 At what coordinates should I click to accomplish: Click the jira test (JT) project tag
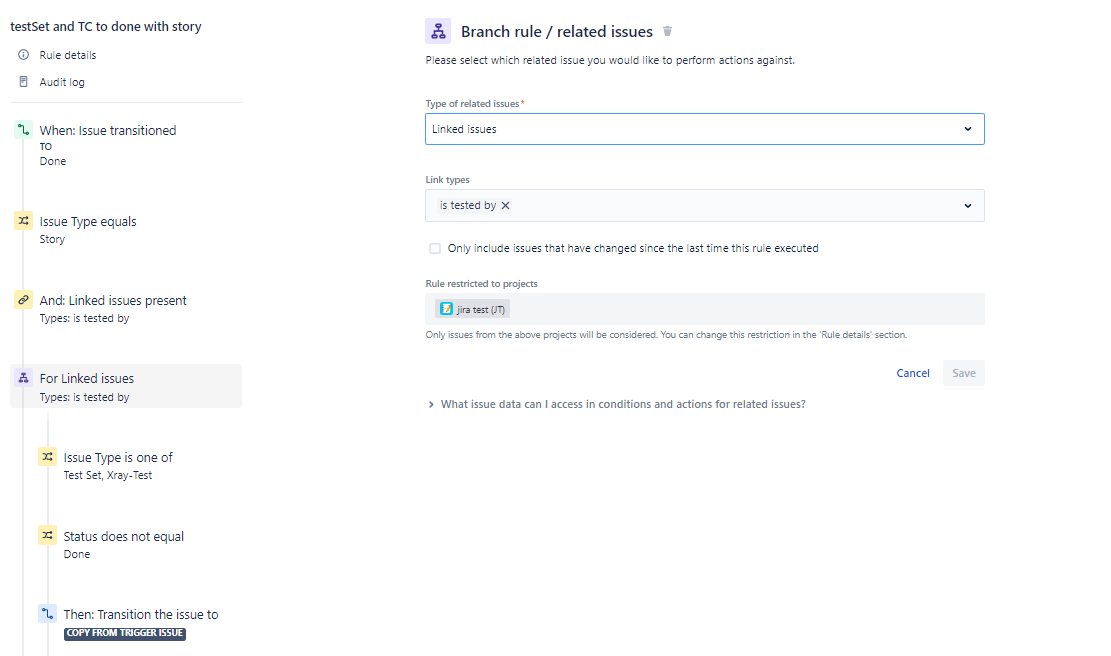click(473, 310)
